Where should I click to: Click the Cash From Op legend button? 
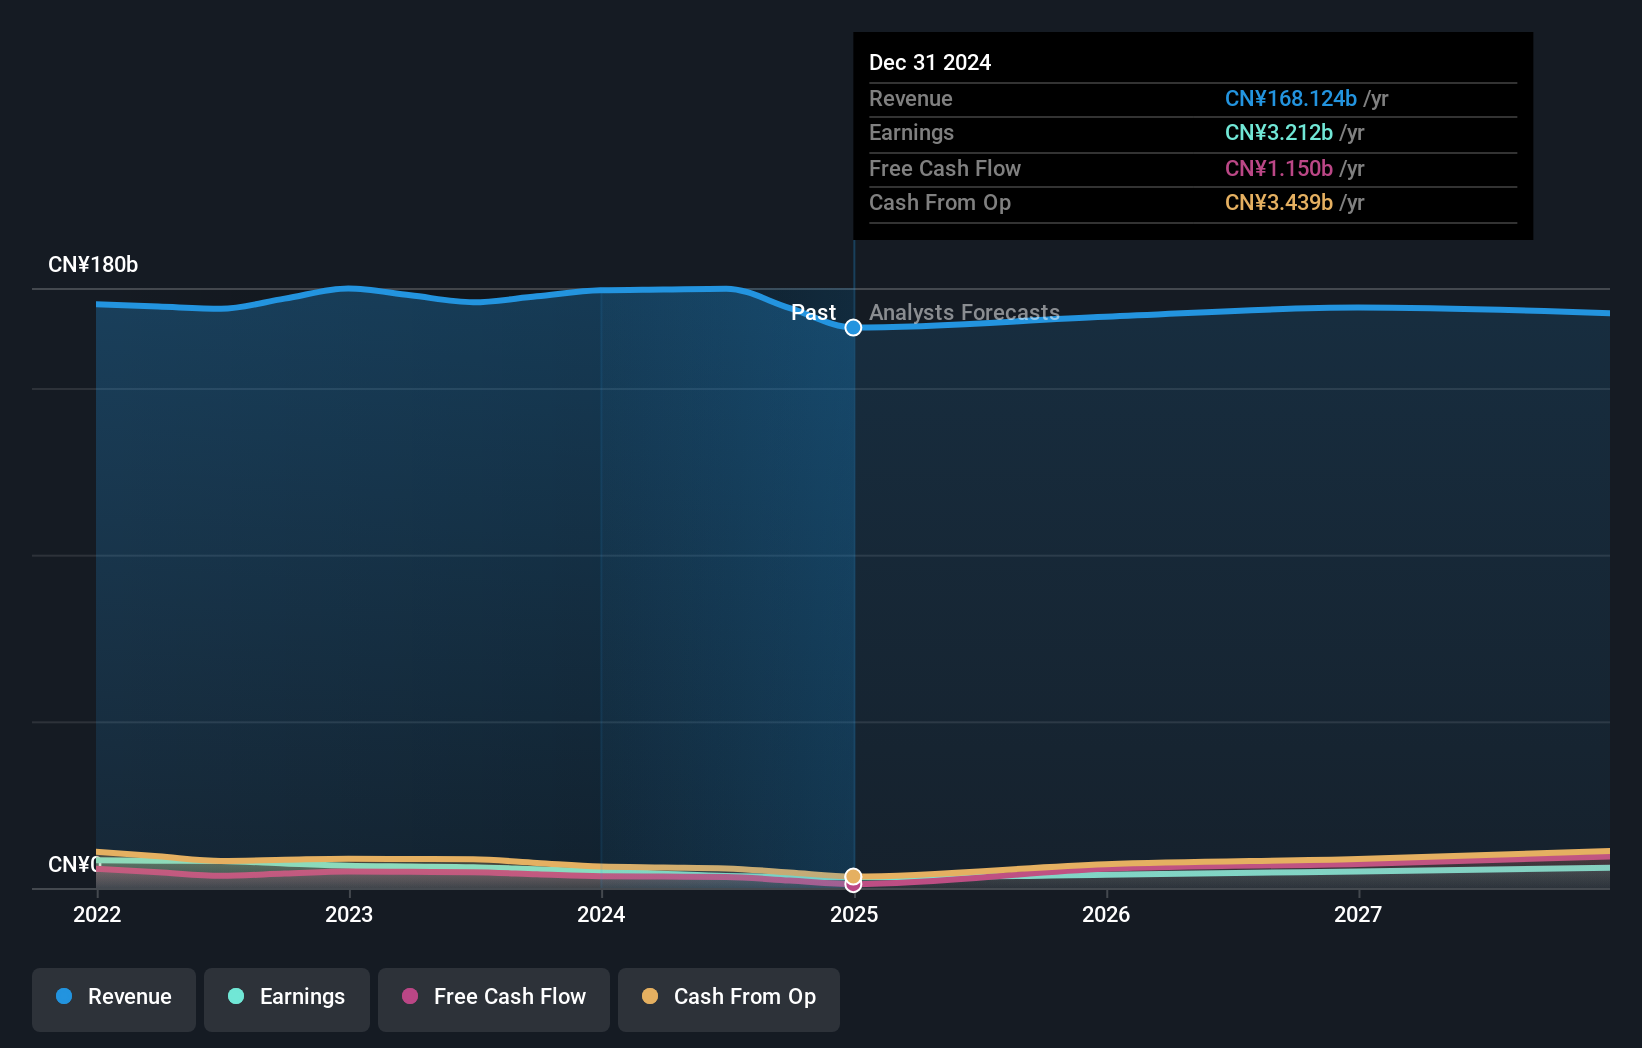[729, 999]
